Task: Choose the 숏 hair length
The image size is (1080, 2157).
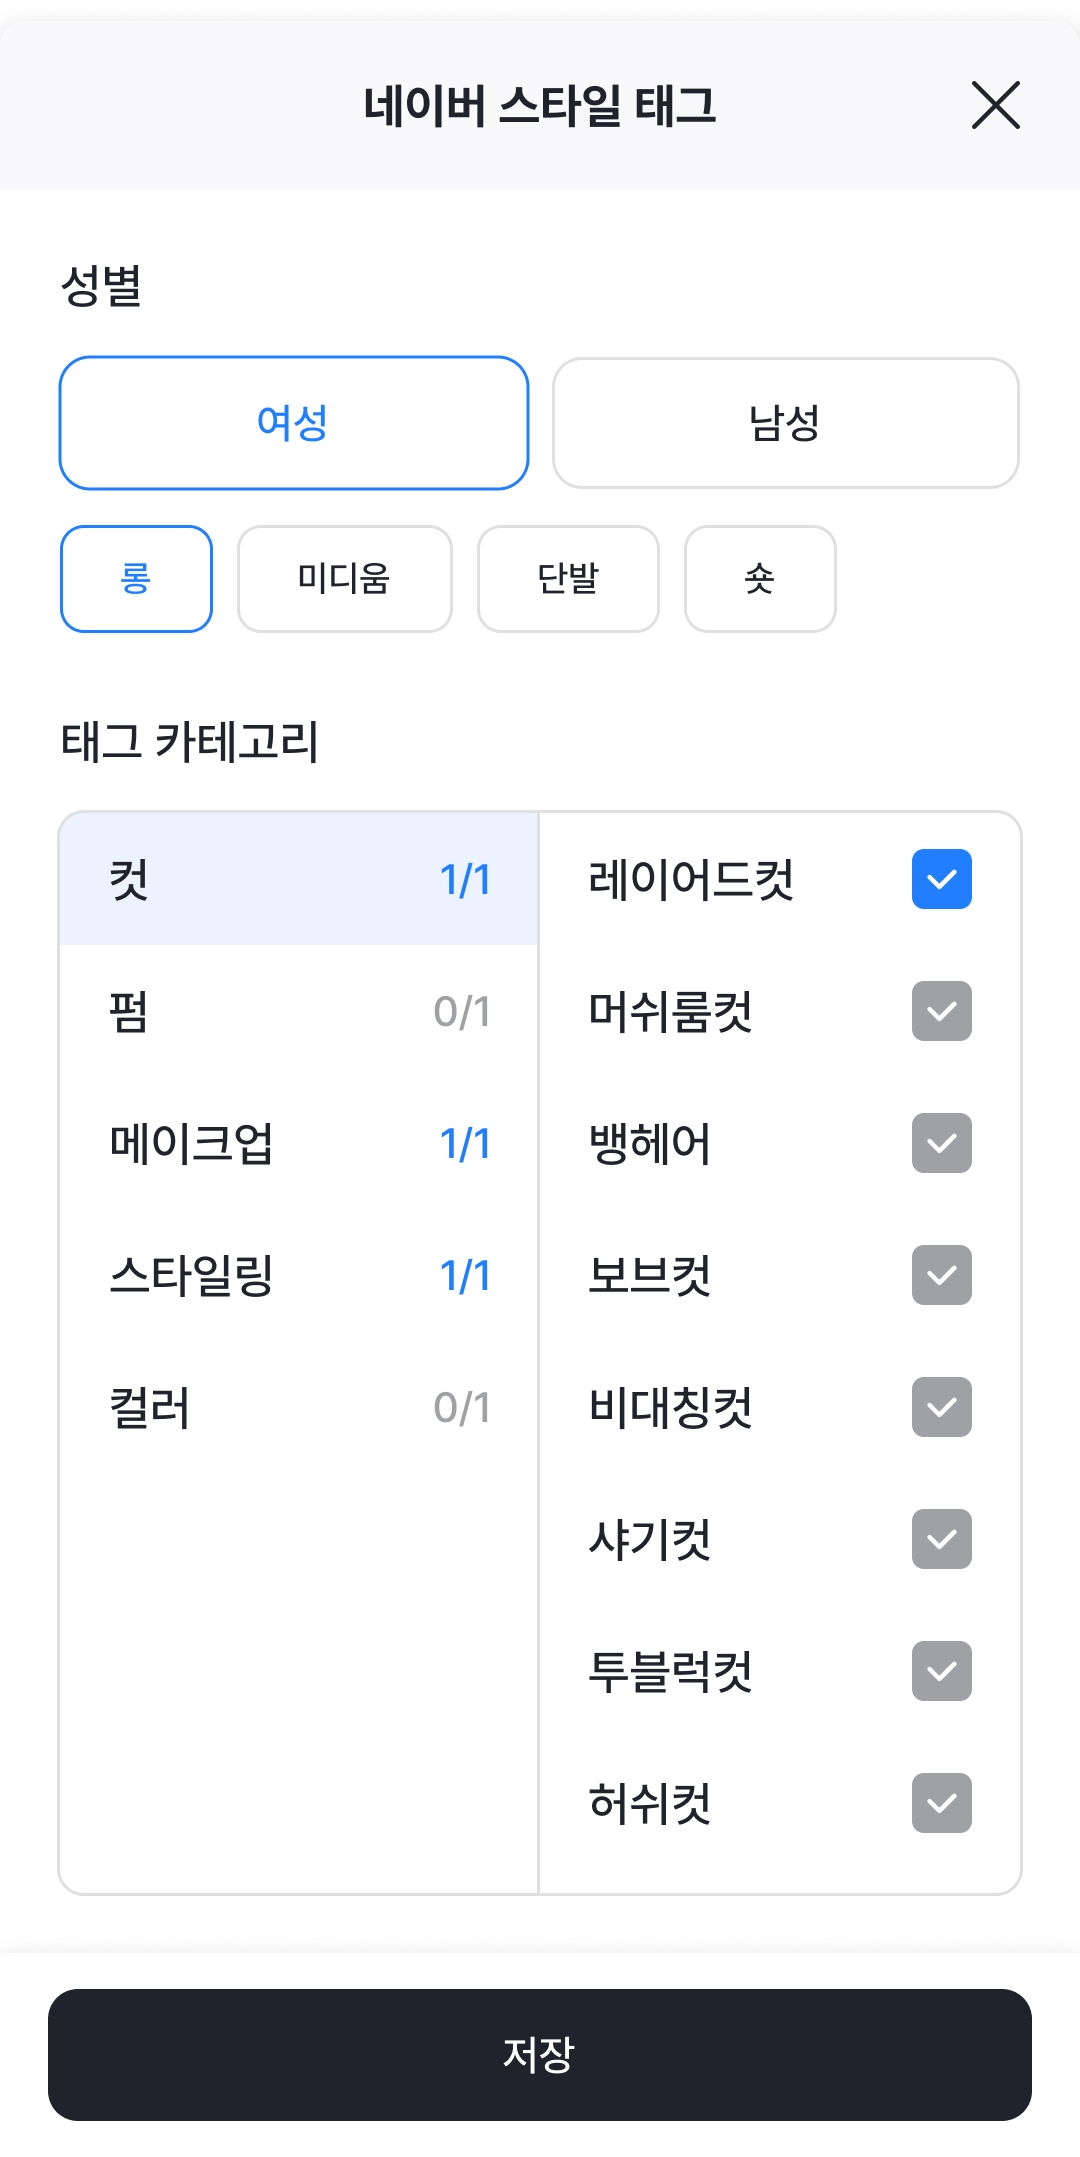Action: (760, 579)
